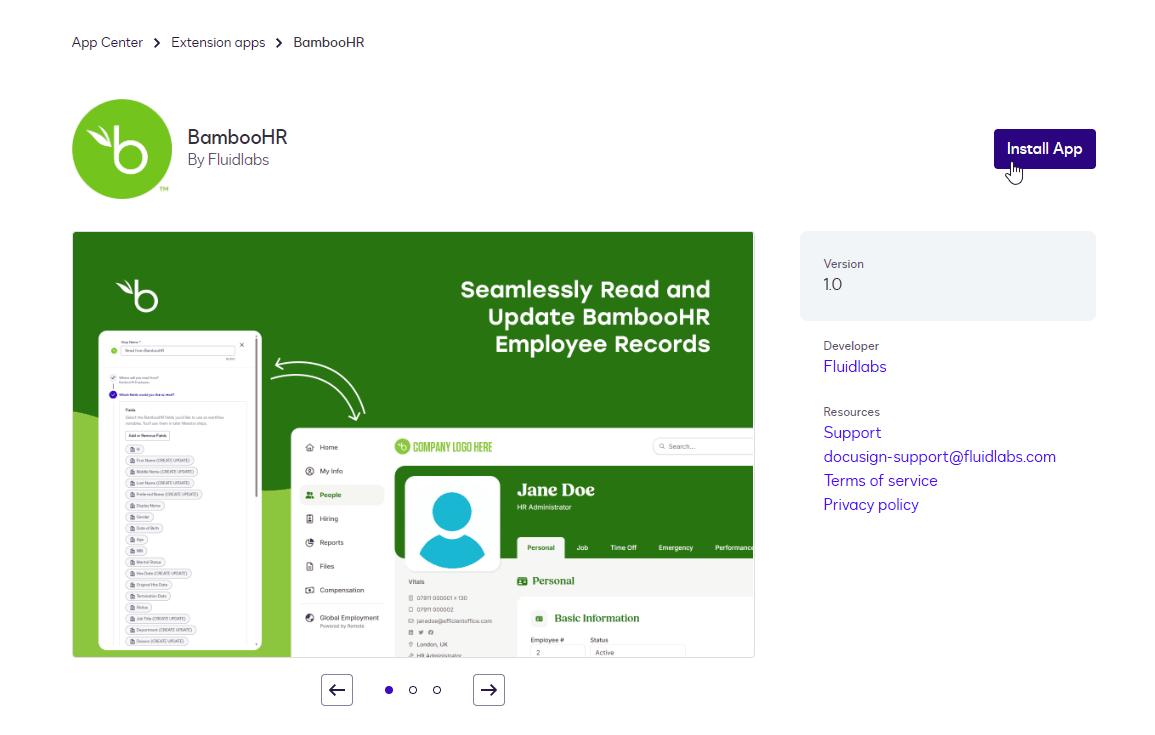Image resolution: width=1155 pixels, height=735 pixels.
Task: Click the Reports icon in preview sidebar
Action: point(310,543)
